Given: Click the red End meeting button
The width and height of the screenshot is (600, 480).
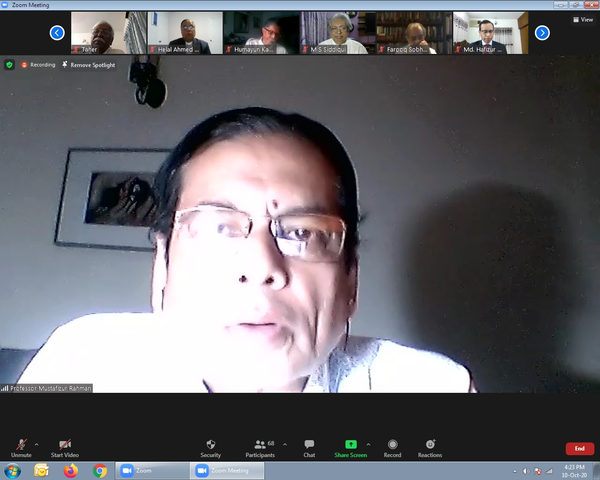Looking at the screenshot, I should (579, 449).
